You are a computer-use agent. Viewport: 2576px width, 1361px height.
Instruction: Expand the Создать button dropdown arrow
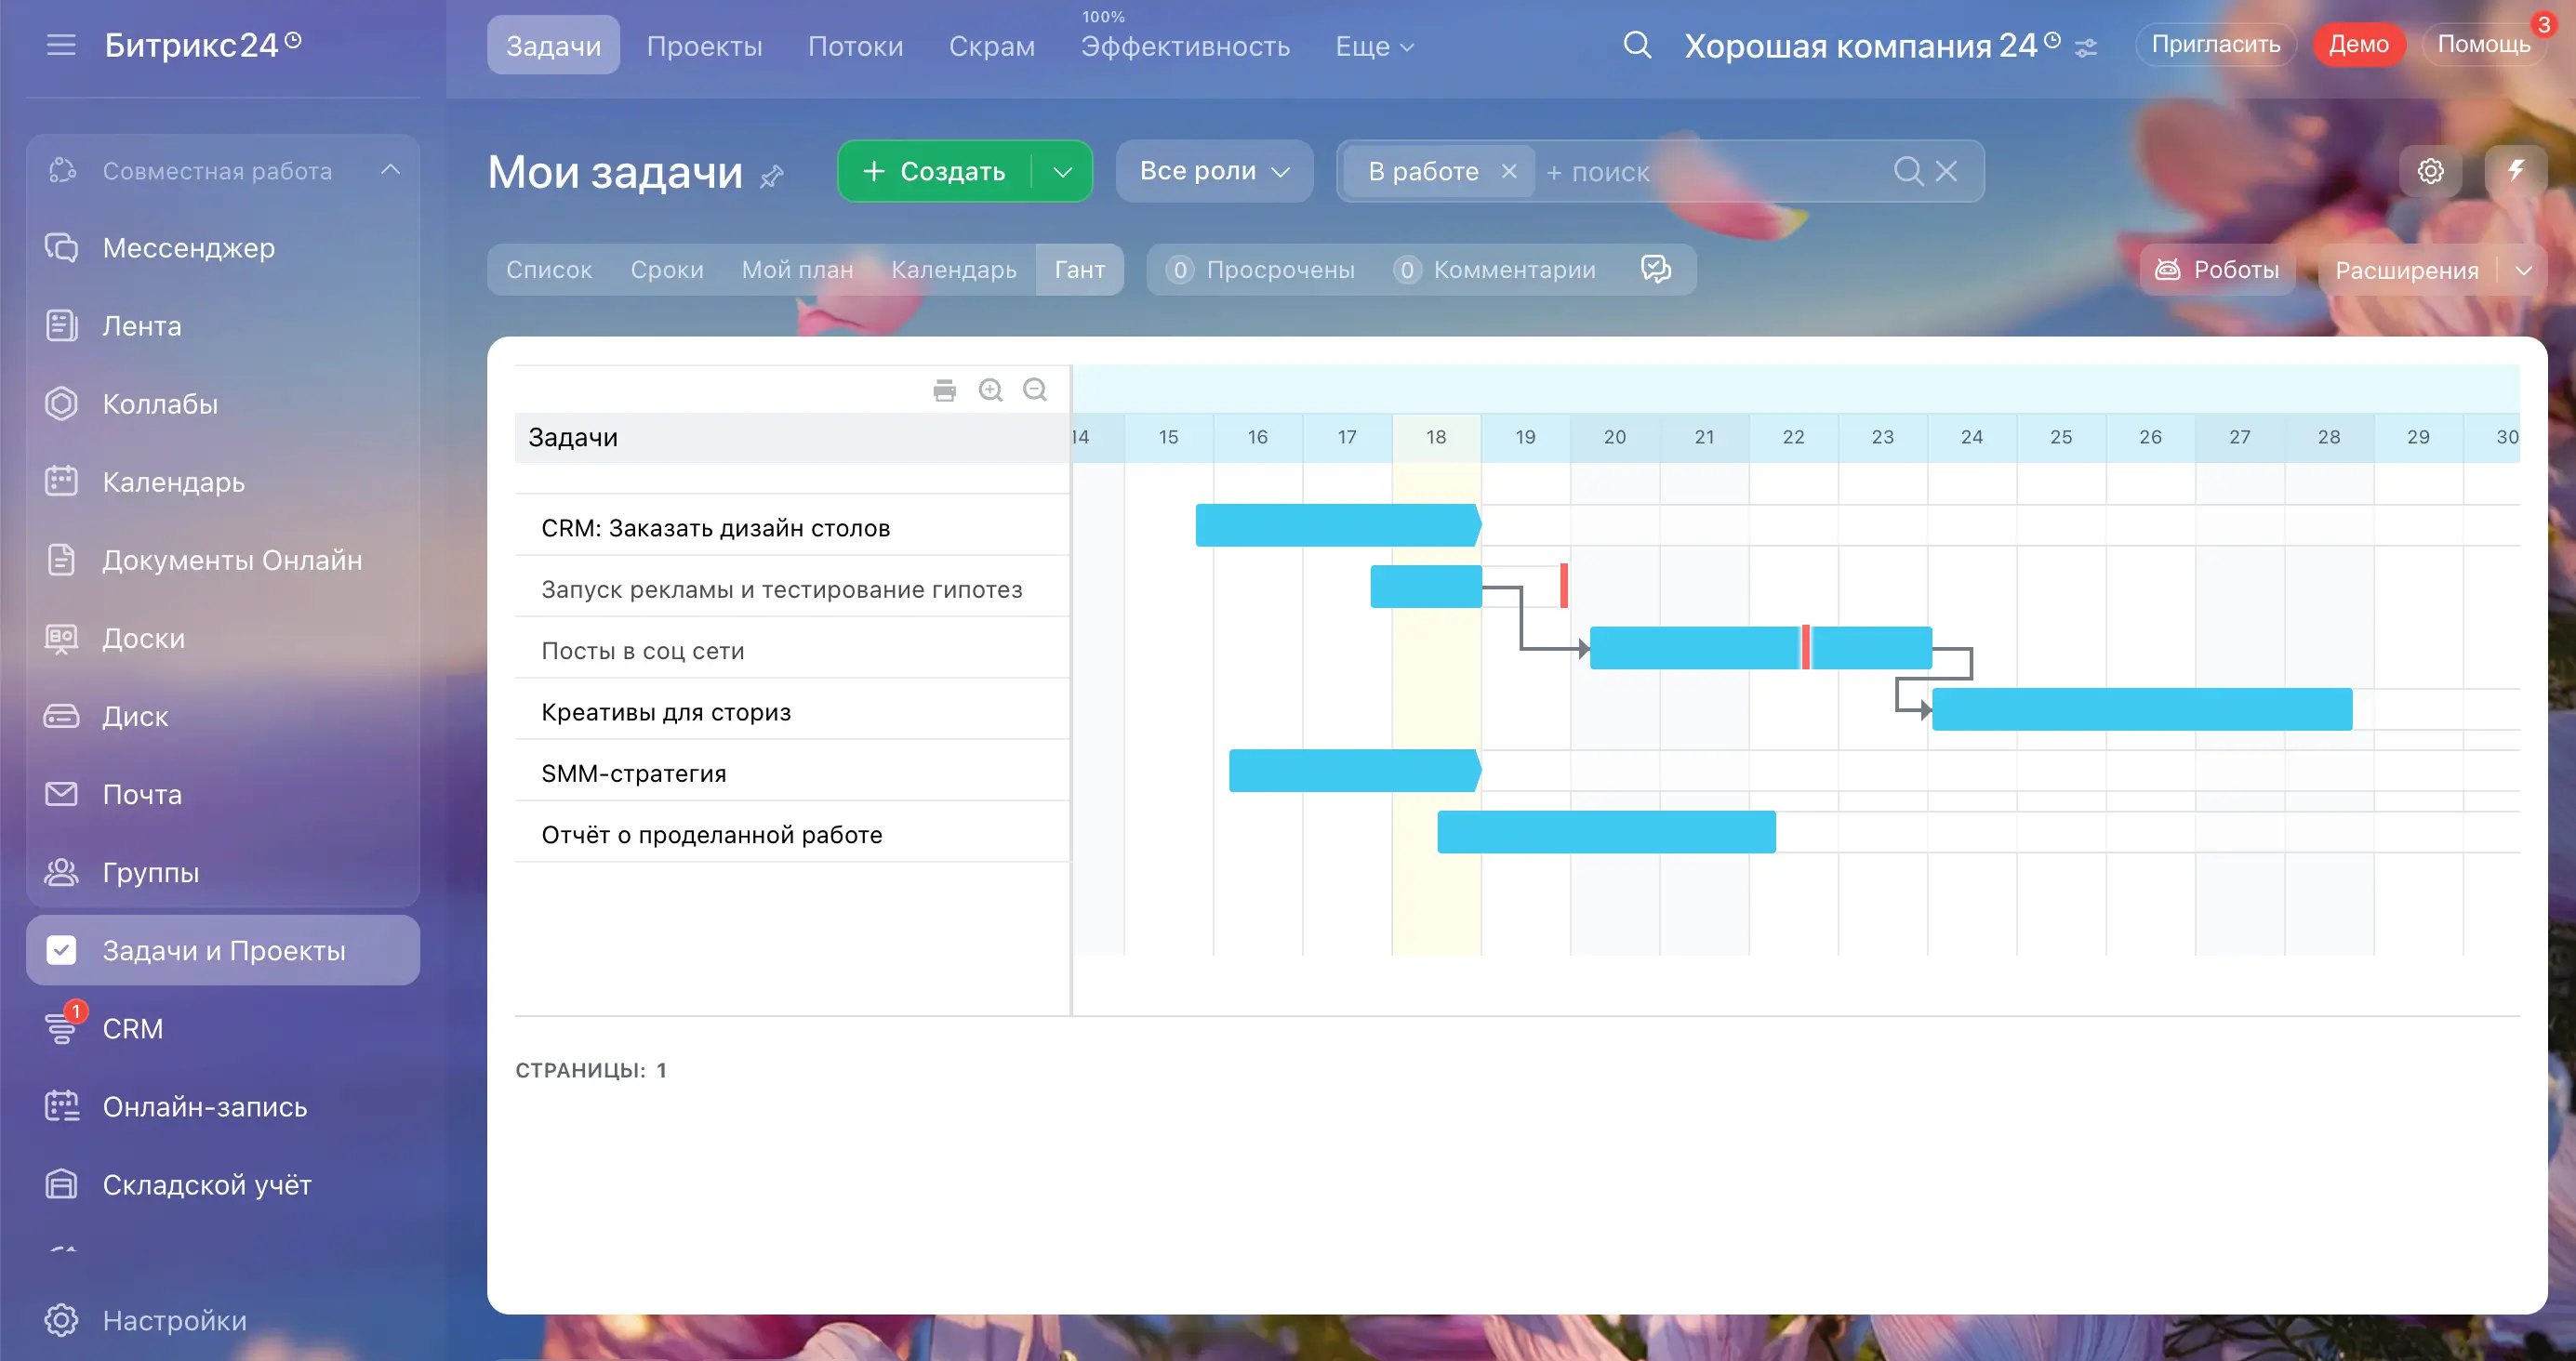pyautogui.click(x=1062, y=172)
